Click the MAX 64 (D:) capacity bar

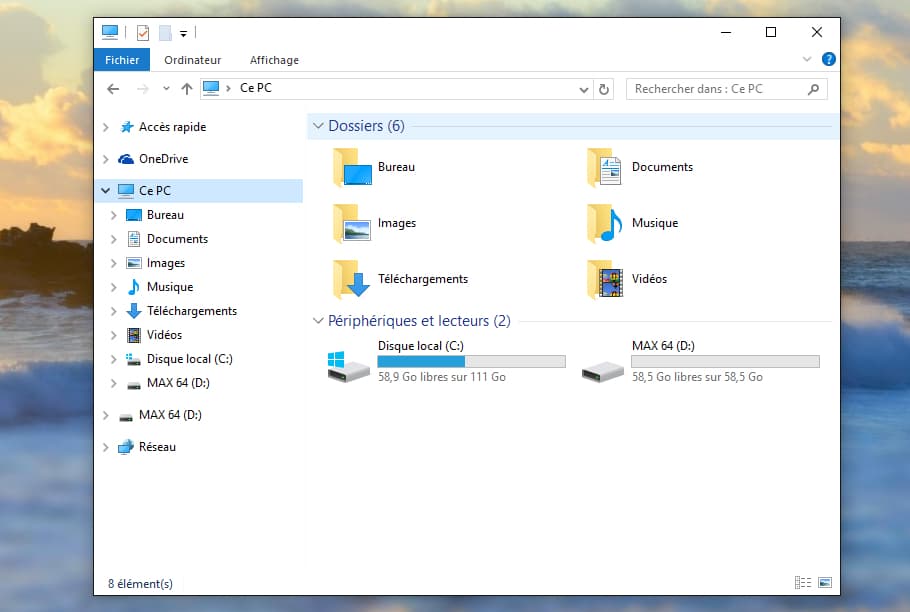coord(725,362)
